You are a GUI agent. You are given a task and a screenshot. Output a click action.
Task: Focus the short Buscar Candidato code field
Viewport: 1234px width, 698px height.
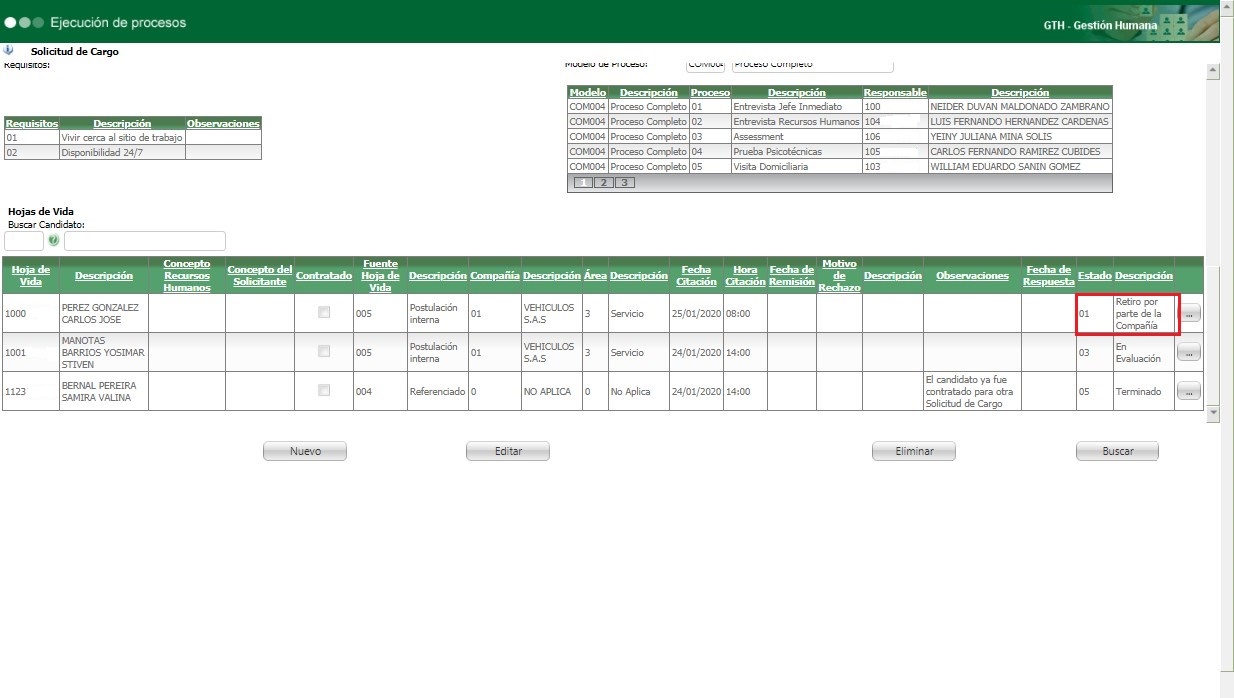pos(24,241)
